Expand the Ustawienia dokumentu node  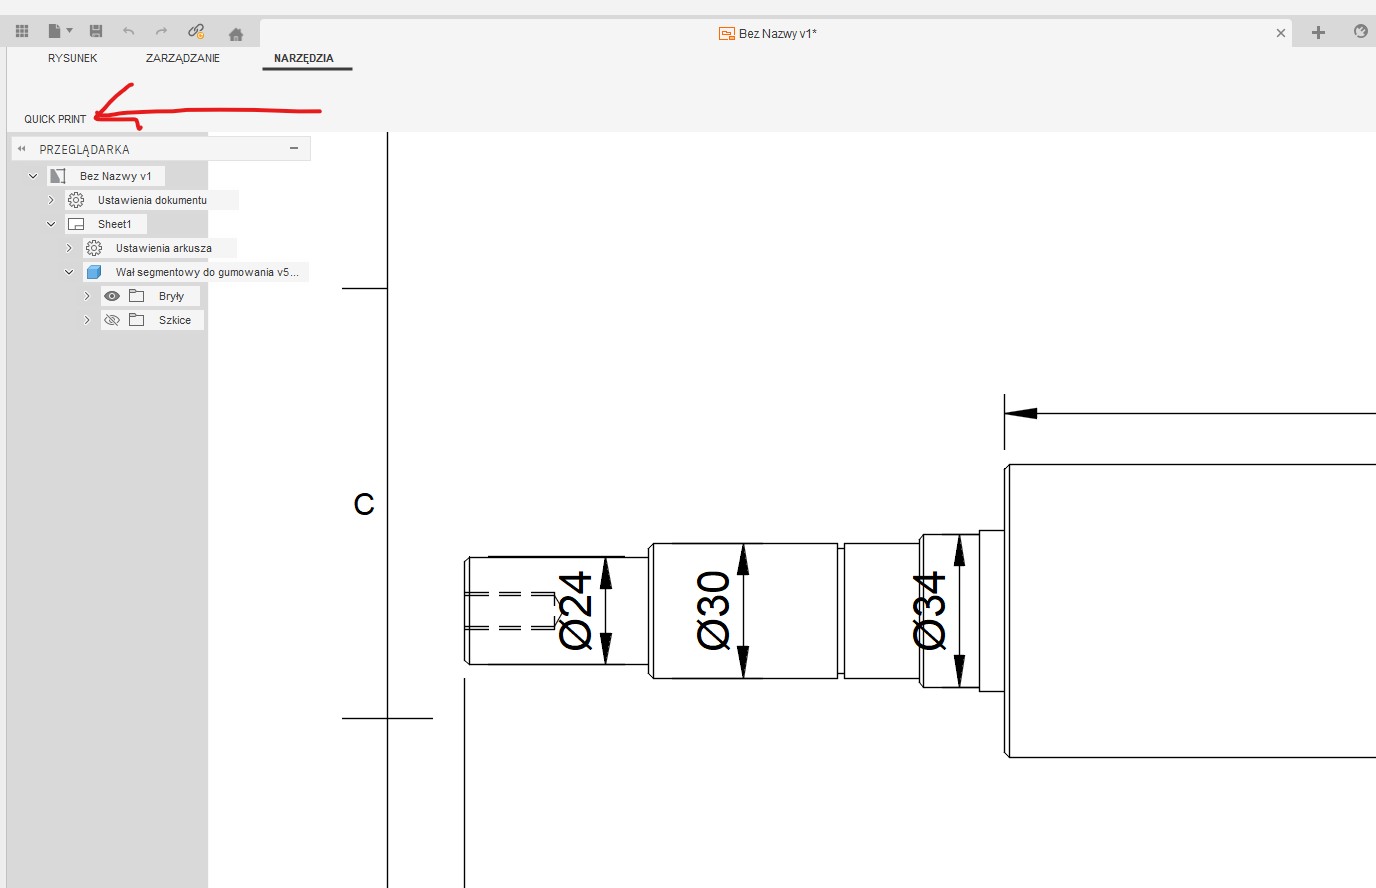(51, 200)
